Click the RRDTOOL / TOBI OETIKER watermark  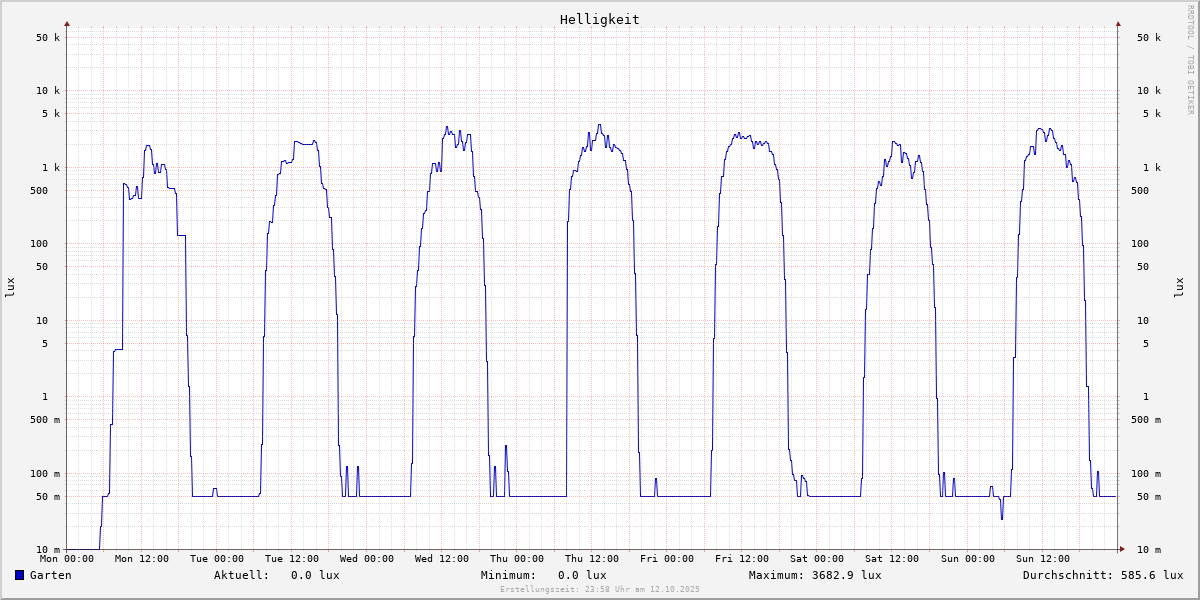click(1190, 59)
